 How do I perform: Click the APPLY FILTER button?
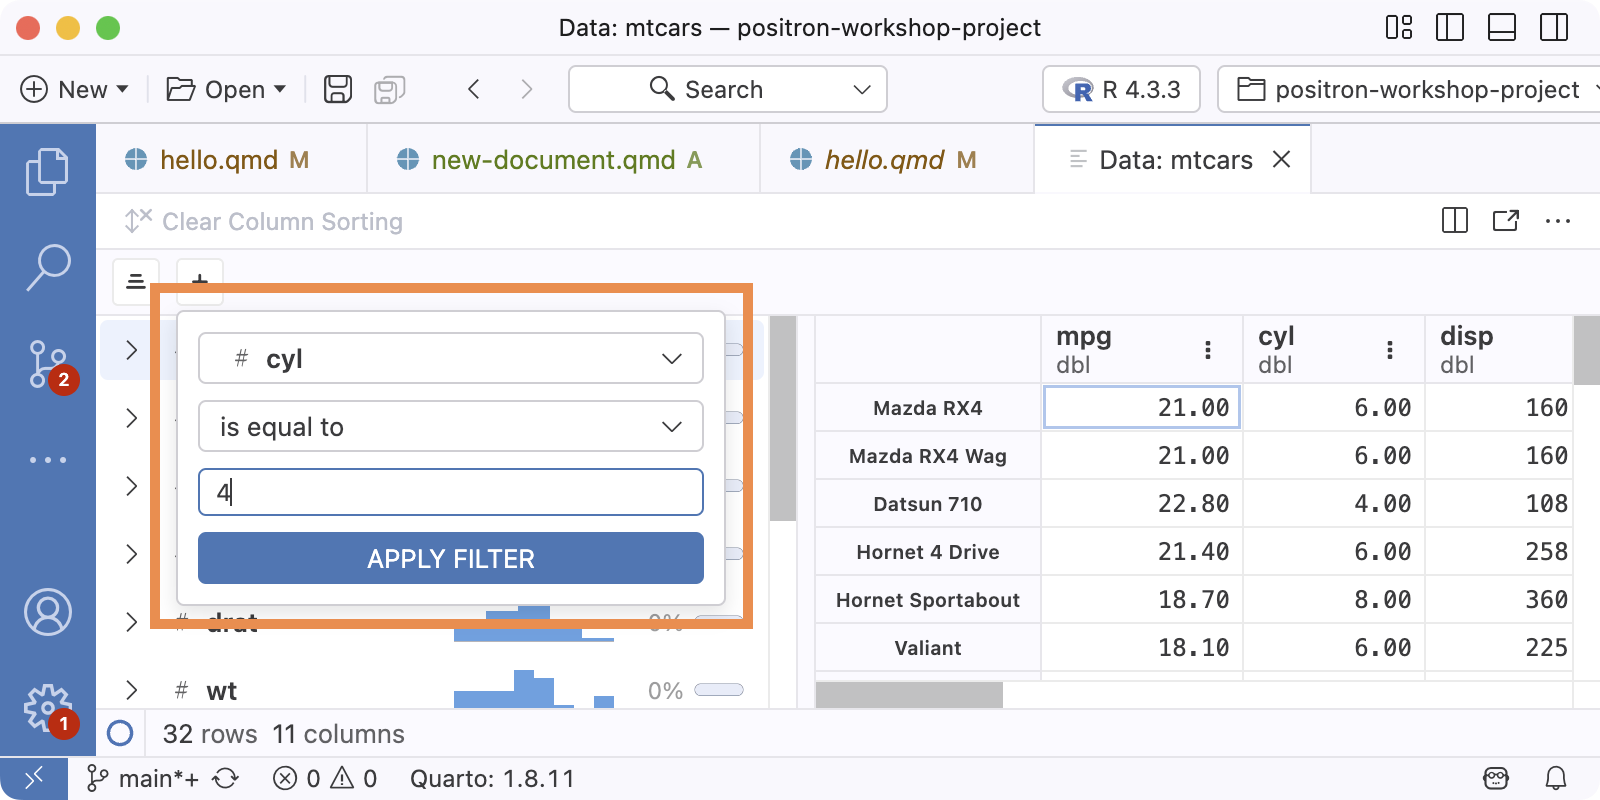coord(451,558)
